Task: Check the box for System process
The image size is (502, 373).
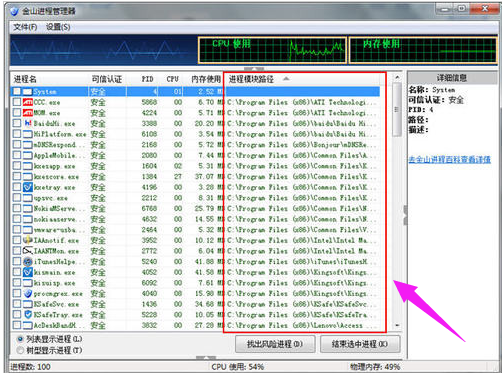Action: [17, 91]
